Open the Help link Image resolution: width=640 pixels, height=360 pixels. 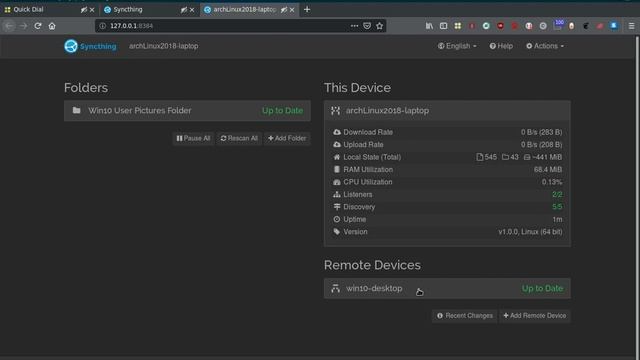501,46
